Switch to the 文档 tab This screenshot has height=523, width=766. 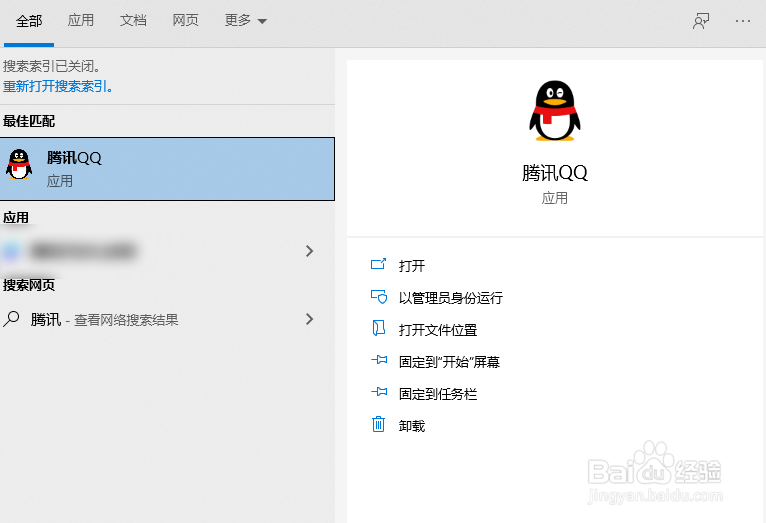(x=133, y=20)
